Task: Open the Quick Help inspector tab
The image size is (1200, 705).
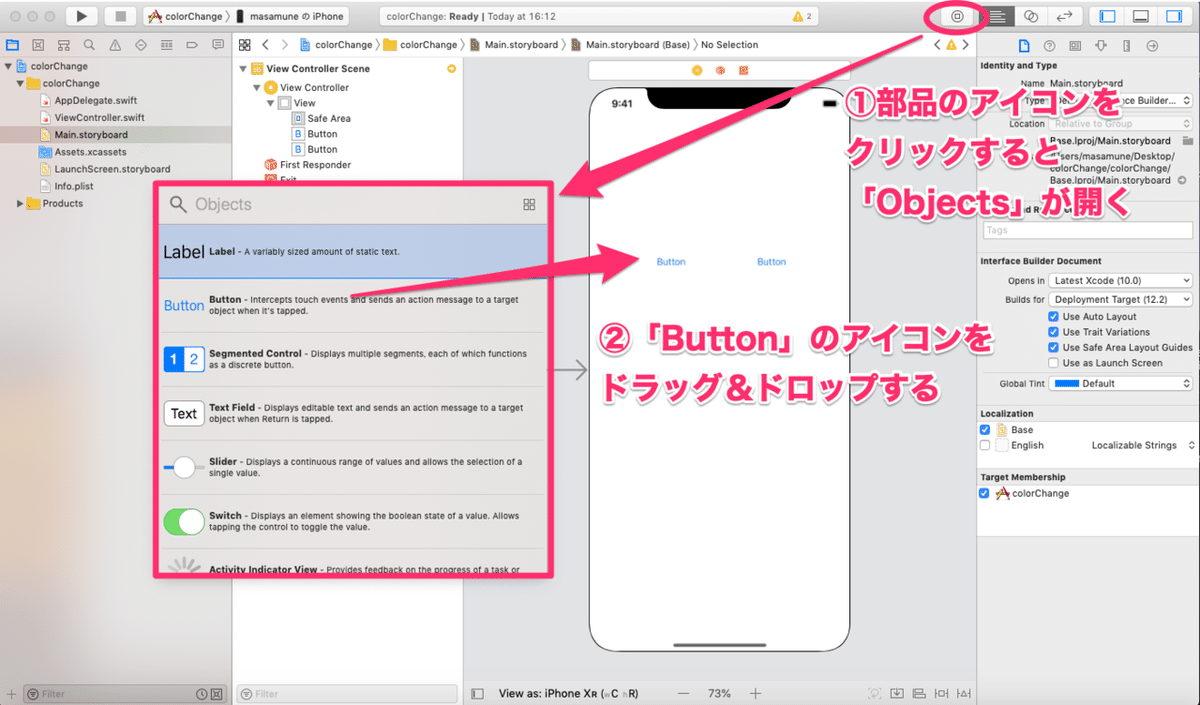Action: click(1049, 46)
